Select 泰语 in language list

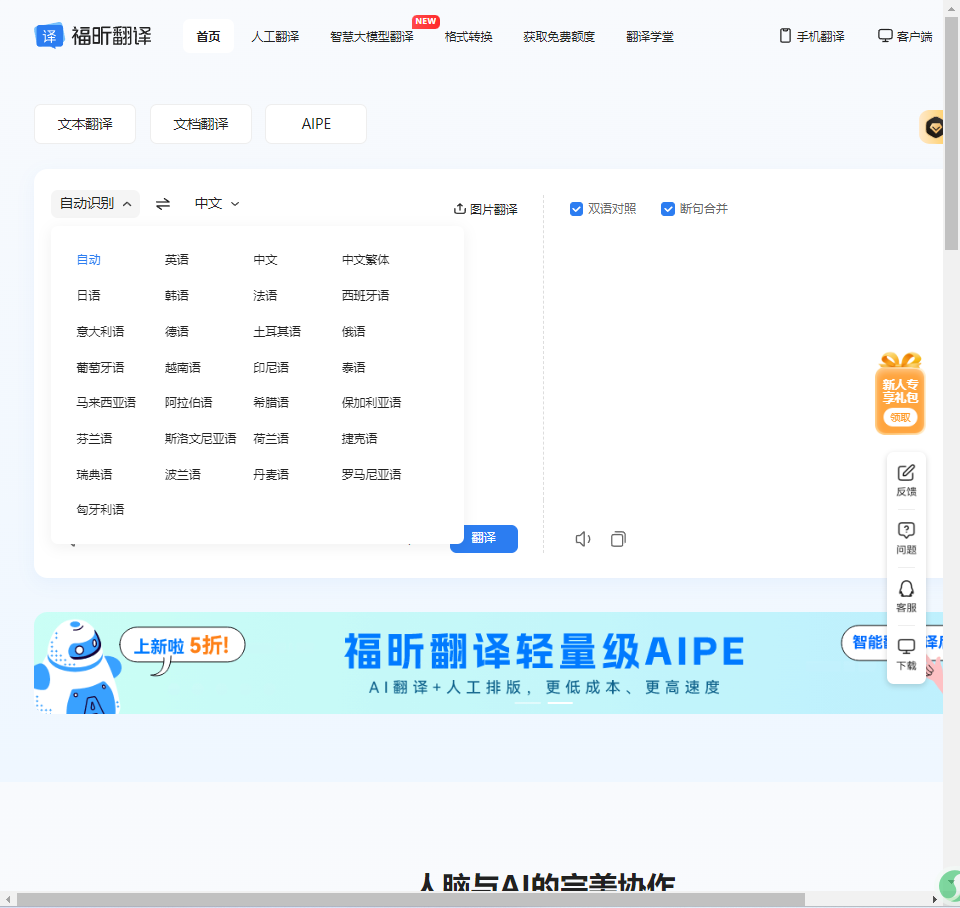pyautogui.click(x=353, y=367)
